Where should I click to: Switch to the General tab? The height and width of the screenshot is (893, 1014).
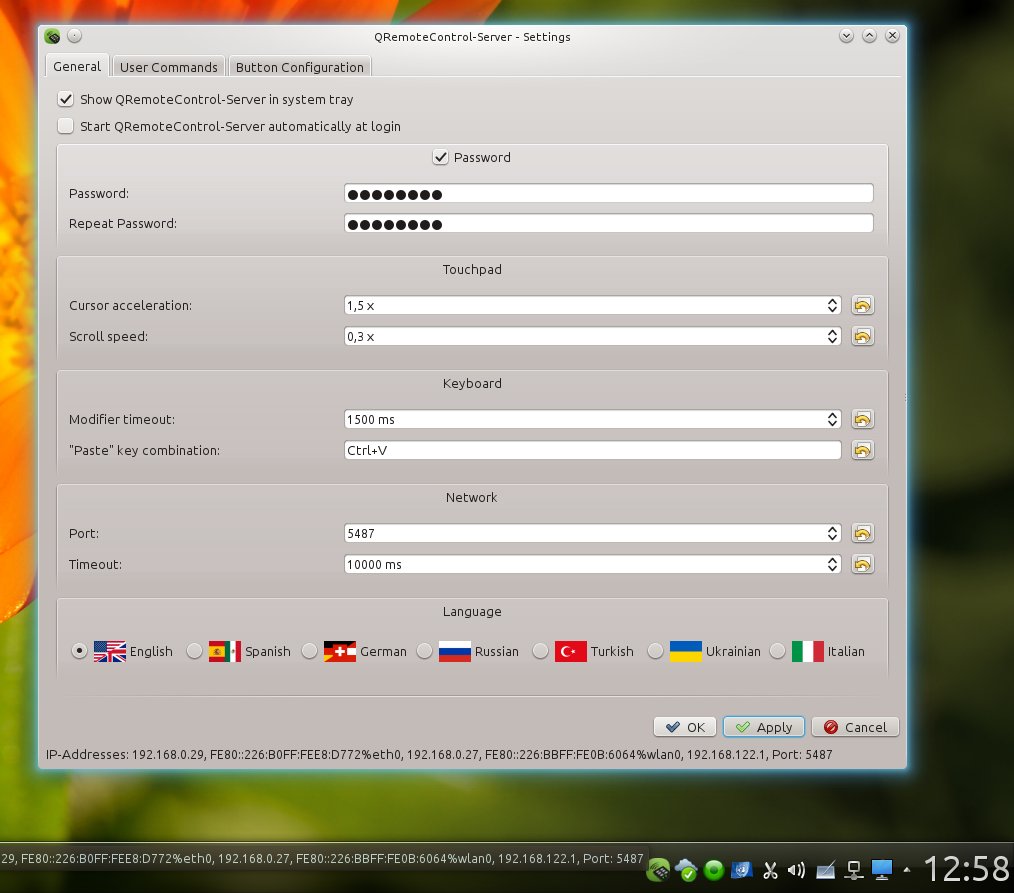coord(77,66)
